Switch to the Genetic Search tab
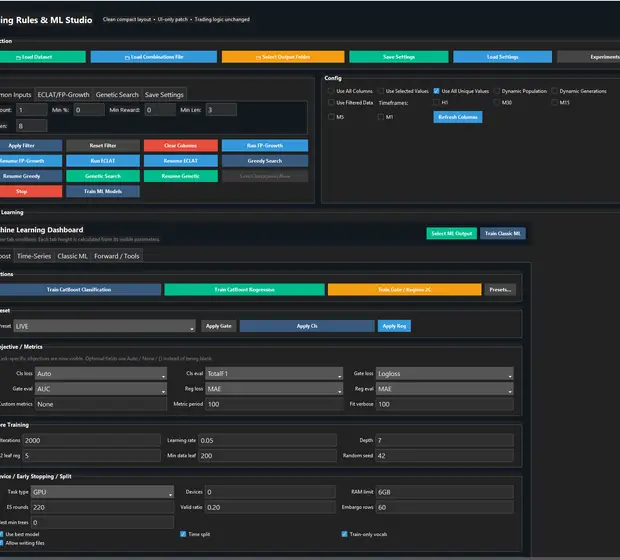The height and width of the screenshot is (560, 620). coord(117,95)
